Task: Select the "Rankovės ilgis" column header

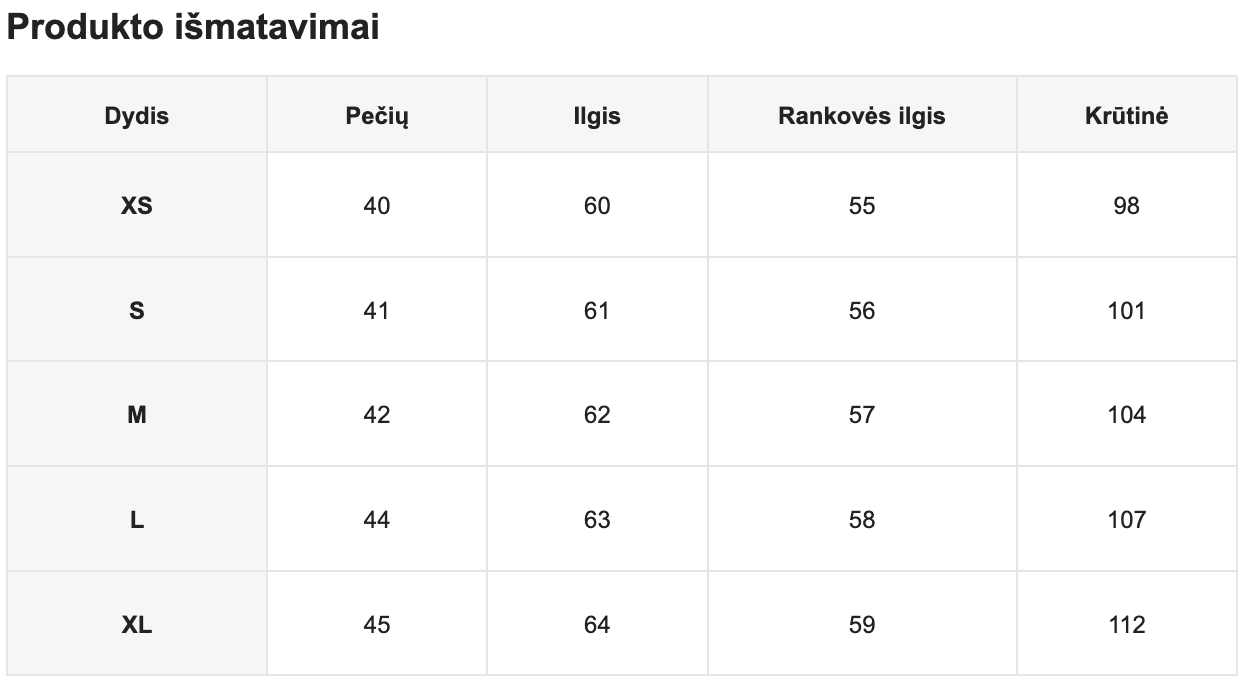Action: (861, 116)
